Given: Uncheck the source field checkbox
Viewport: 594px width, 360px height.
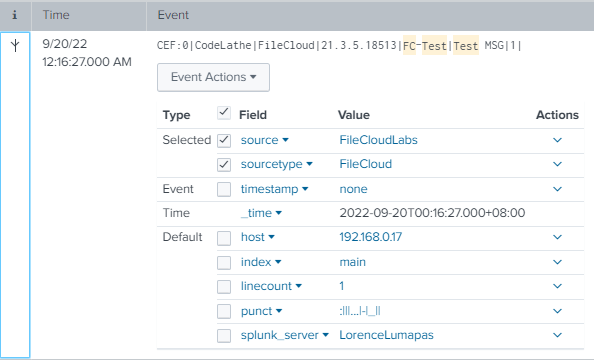Looking at the screenshot, I should (x=224, y=141).
